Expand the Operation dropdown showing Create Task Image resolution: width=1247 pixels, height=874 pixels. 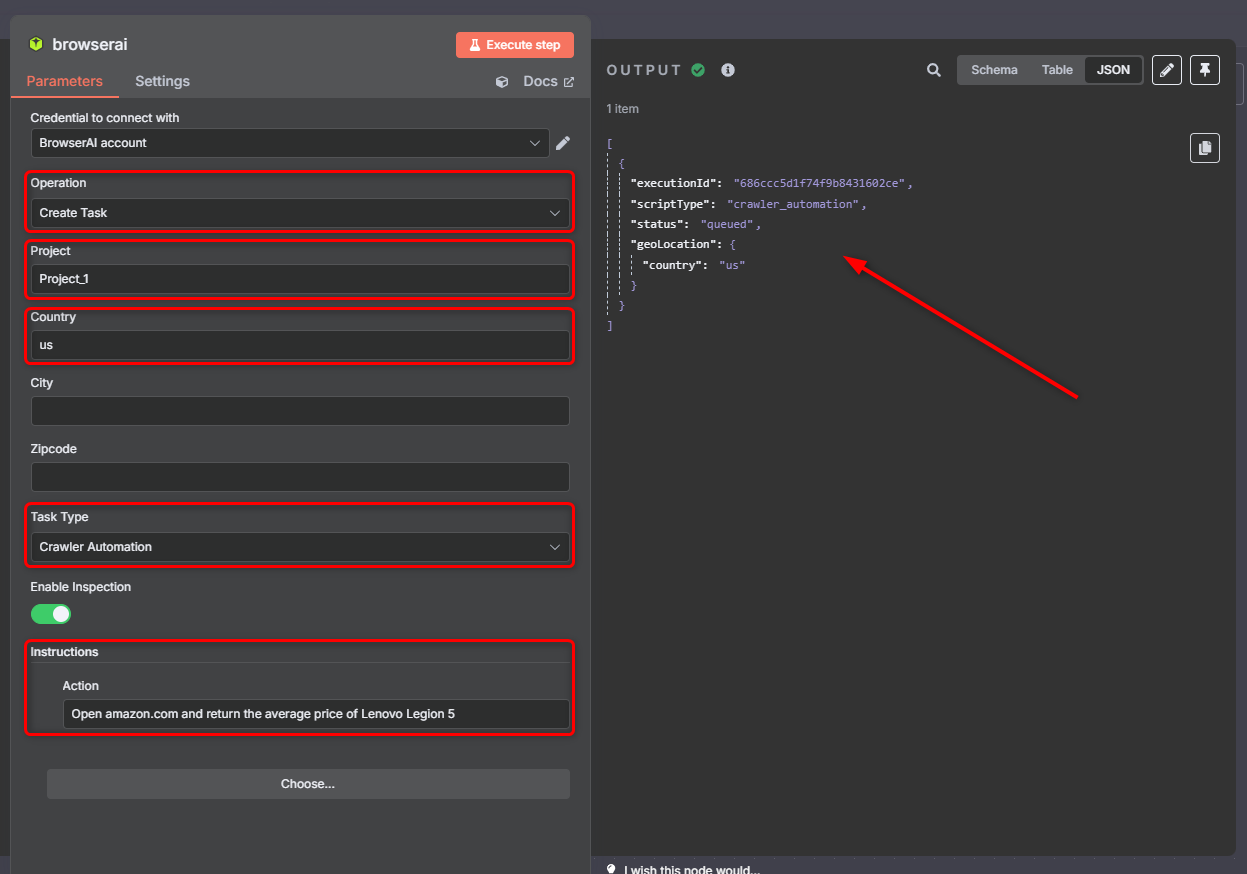tap(300, 213)
